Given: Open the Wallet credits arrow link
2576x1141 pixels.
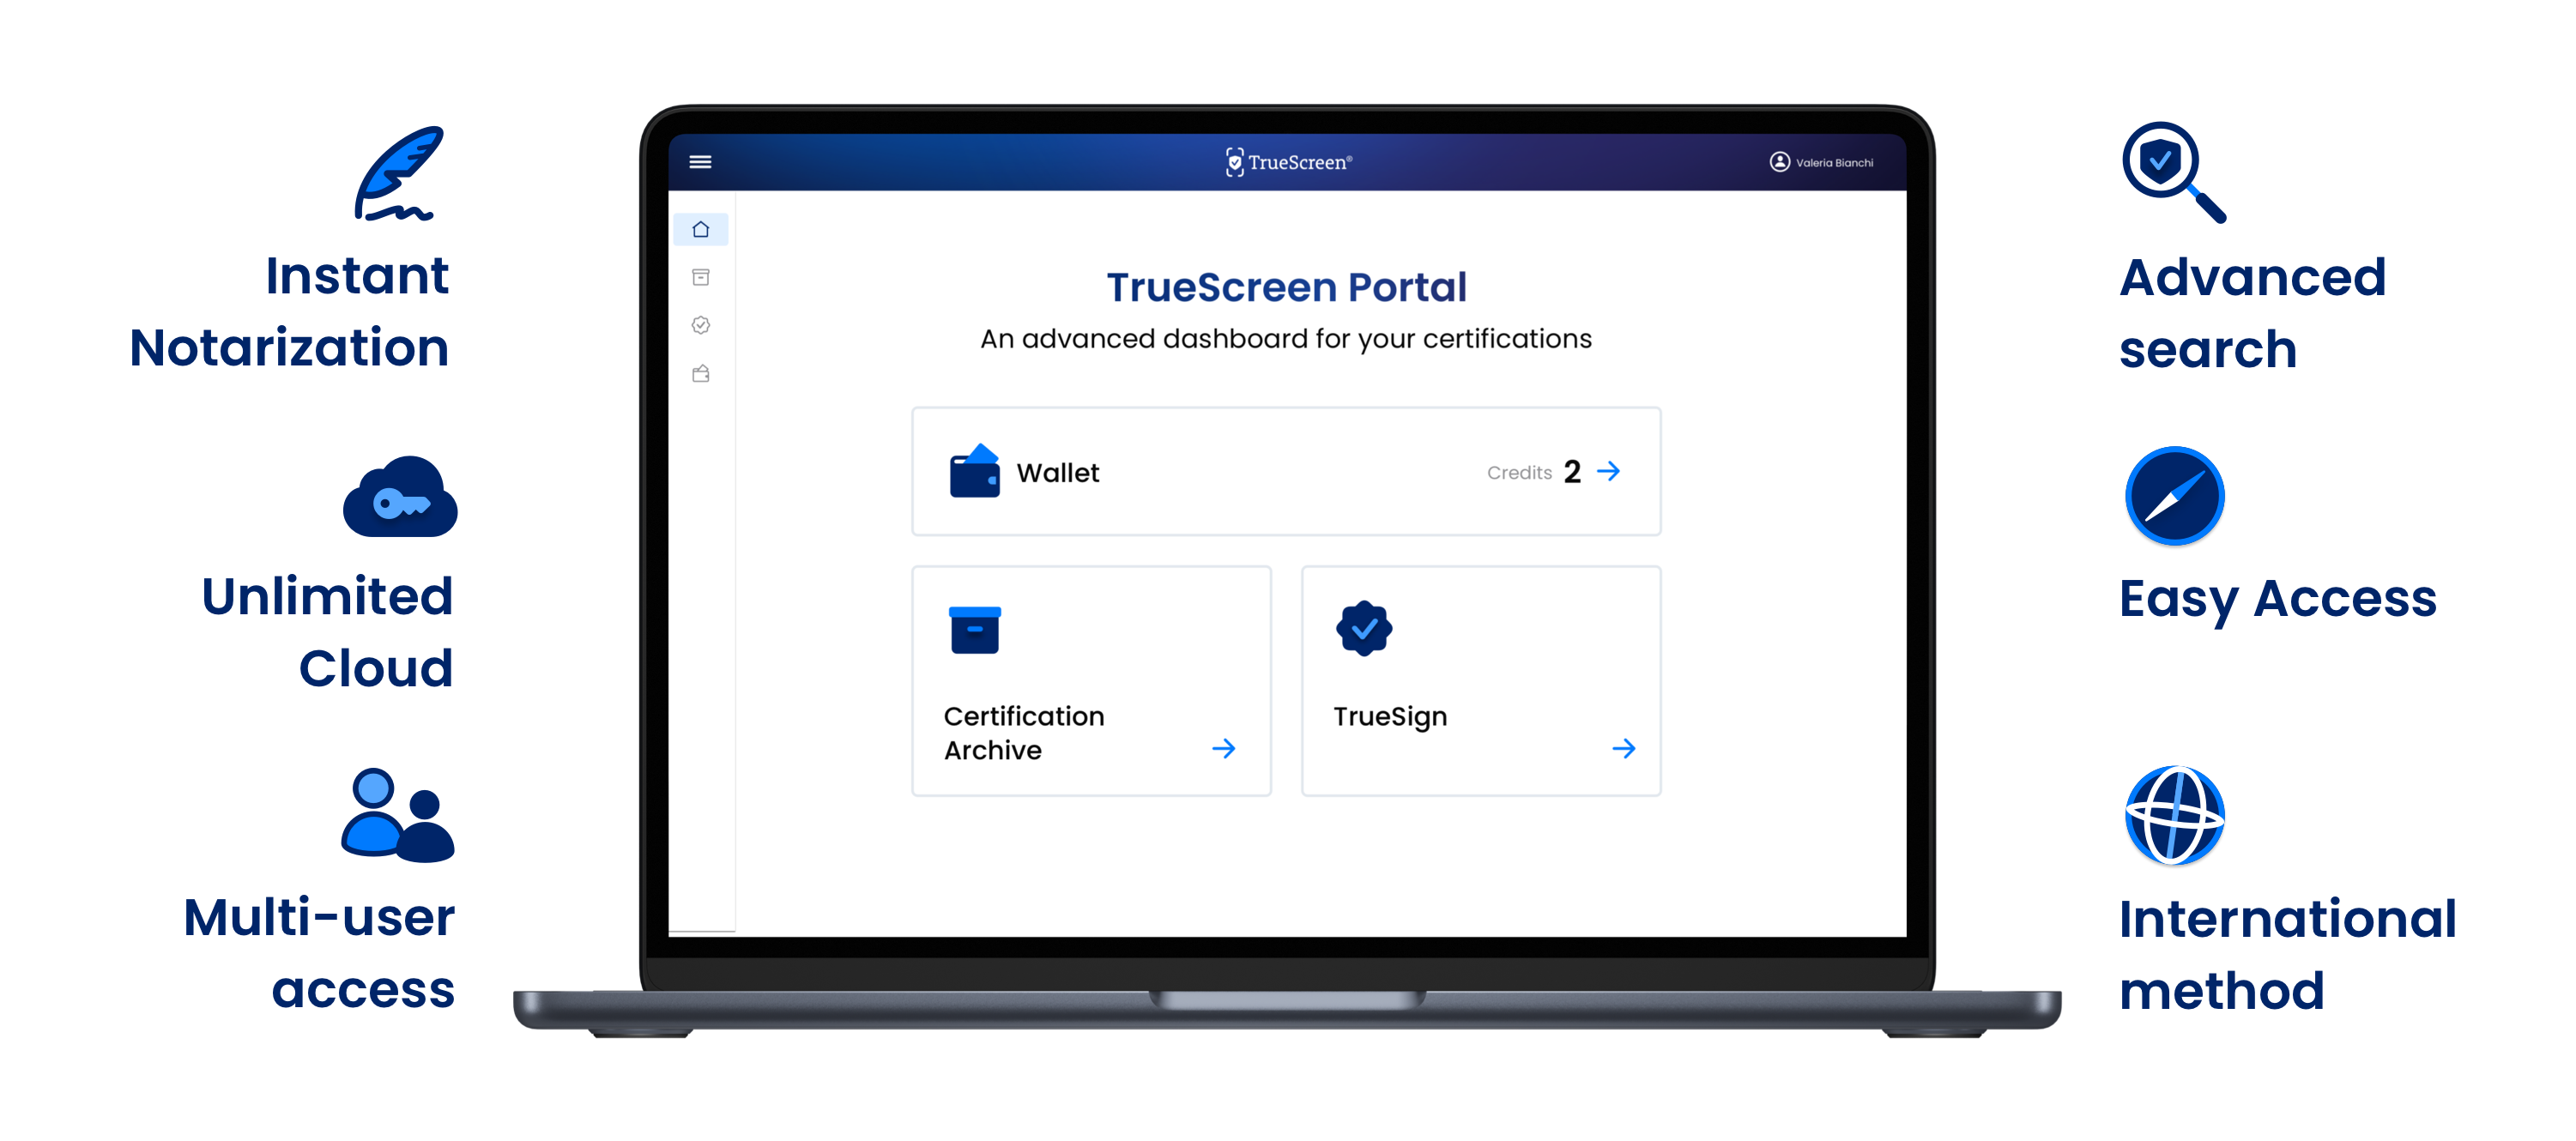Looking at the screenshot, I should pyautogui.click(x=1608, y=471).
